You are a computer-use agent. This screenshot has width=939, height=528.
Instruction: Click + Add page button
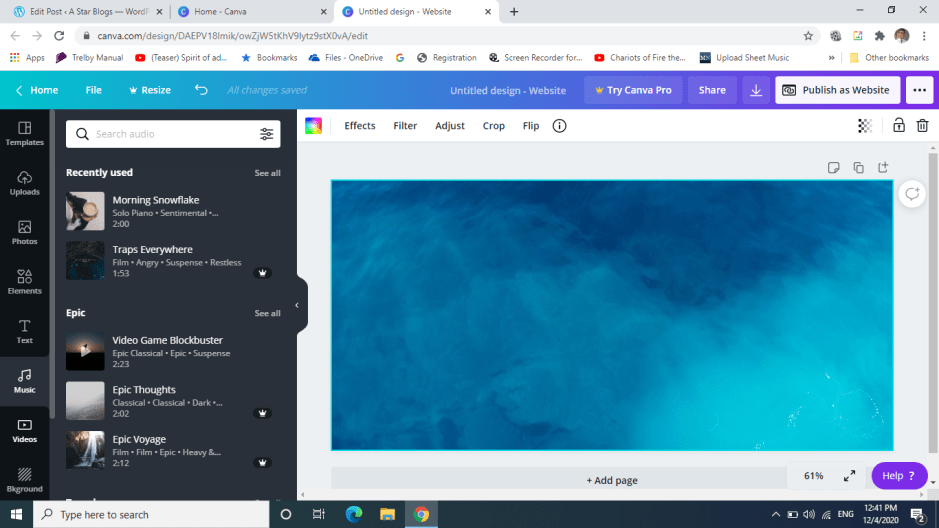coord(611,480)
